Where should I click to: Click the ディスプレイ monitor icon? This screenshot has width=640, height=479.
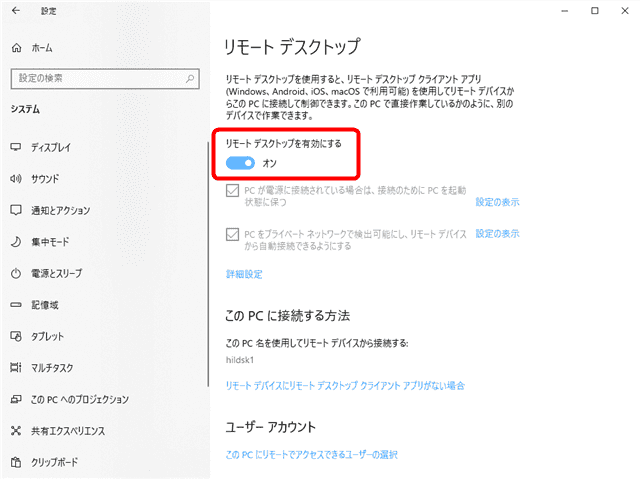[16, 147]
